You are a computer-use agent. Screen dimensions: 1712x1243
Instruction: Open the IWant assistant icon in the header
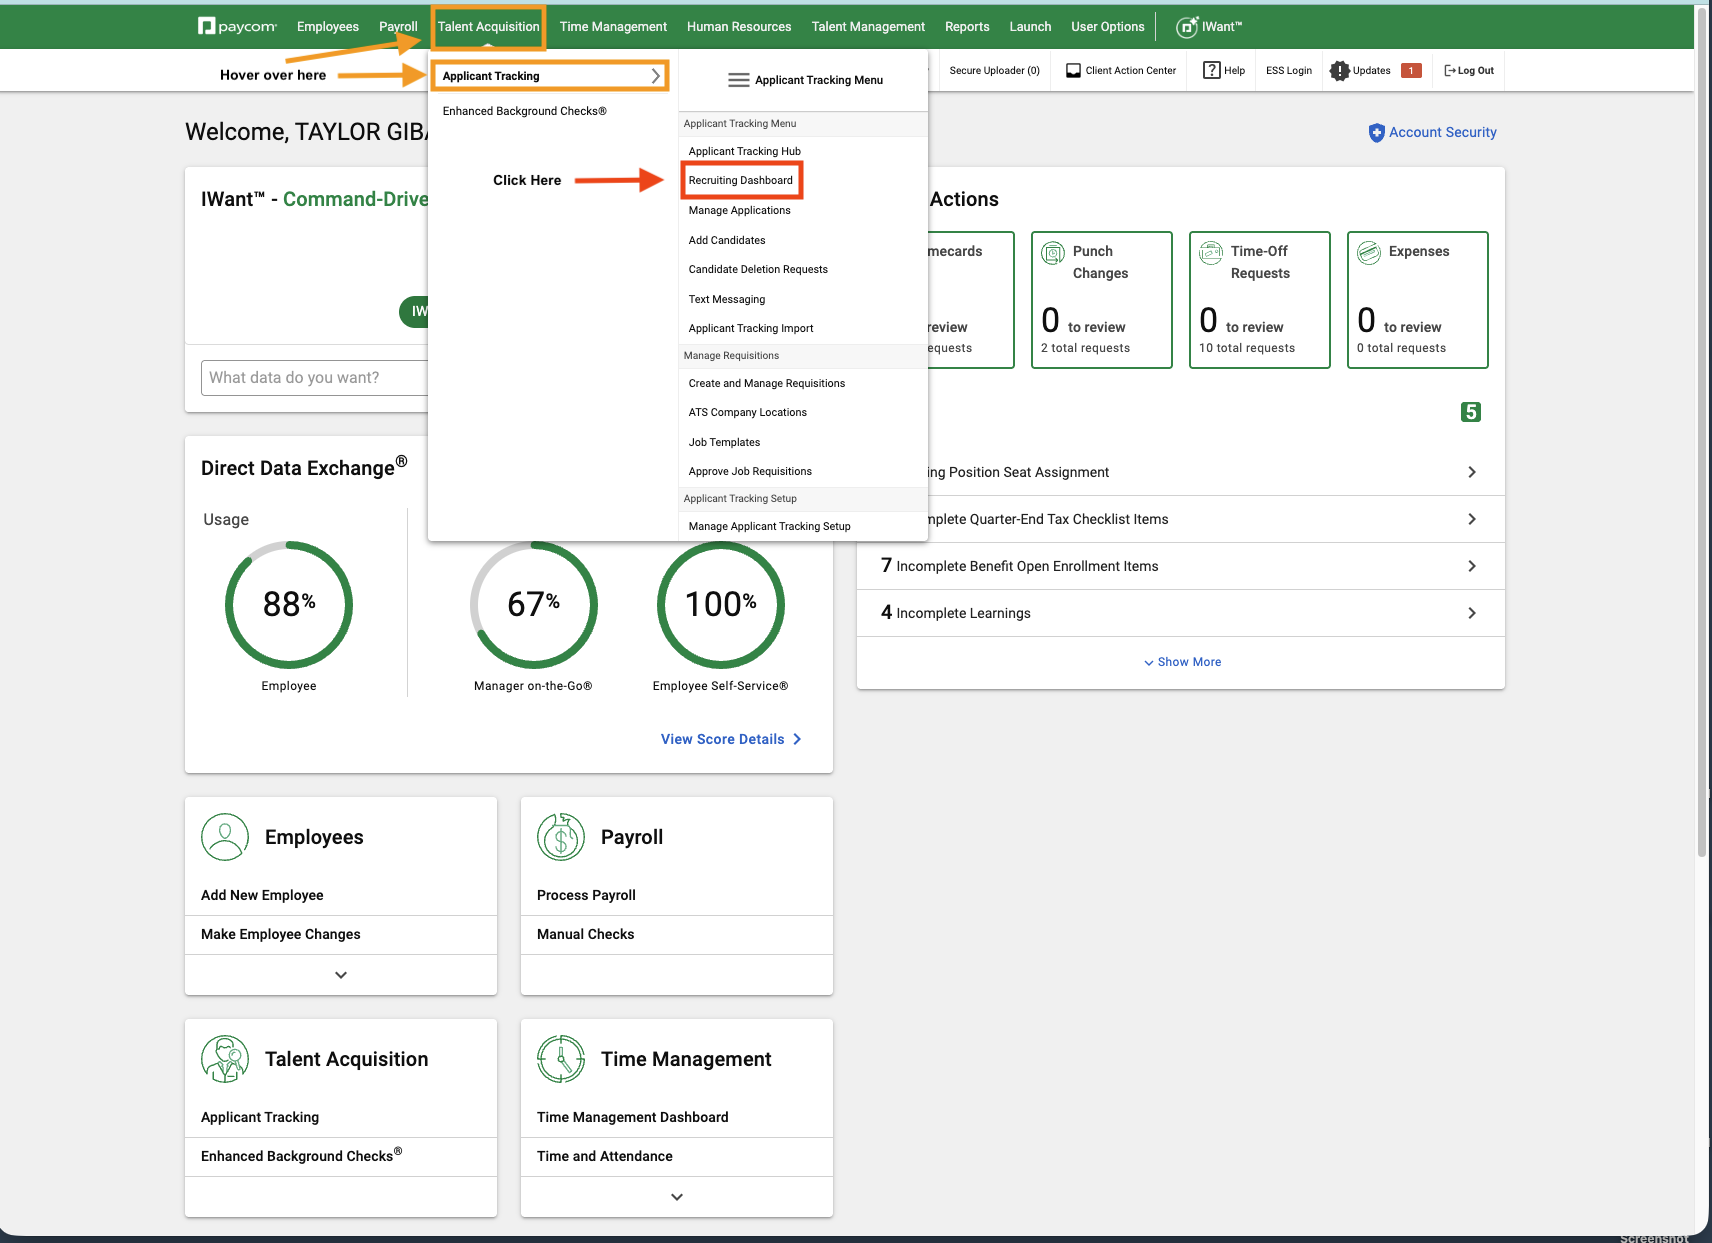[1188, 27]
